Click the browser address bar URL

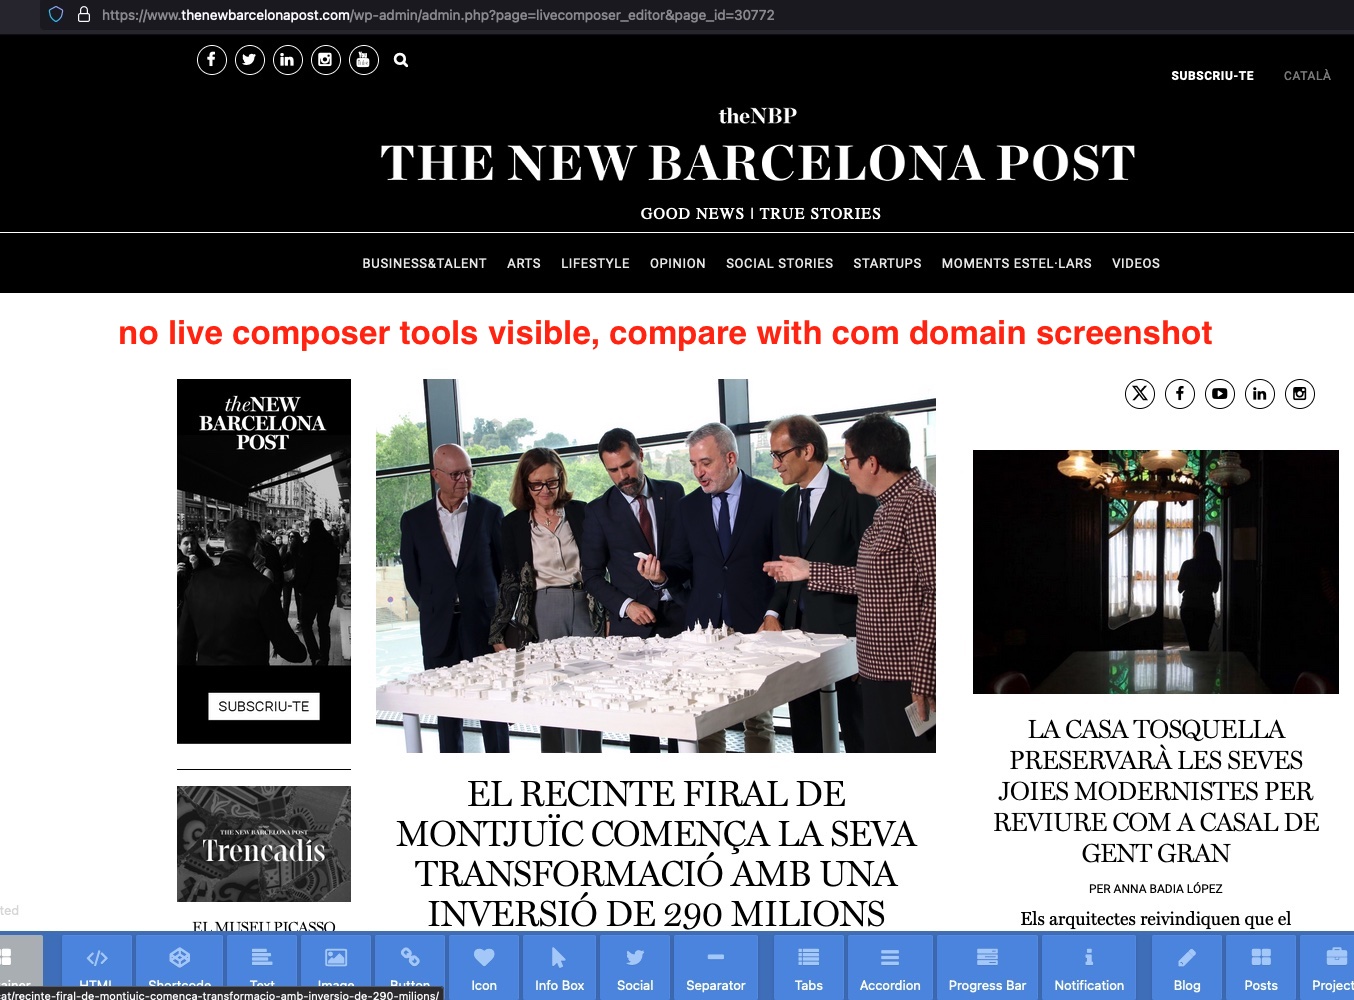(x=438, y=15)
